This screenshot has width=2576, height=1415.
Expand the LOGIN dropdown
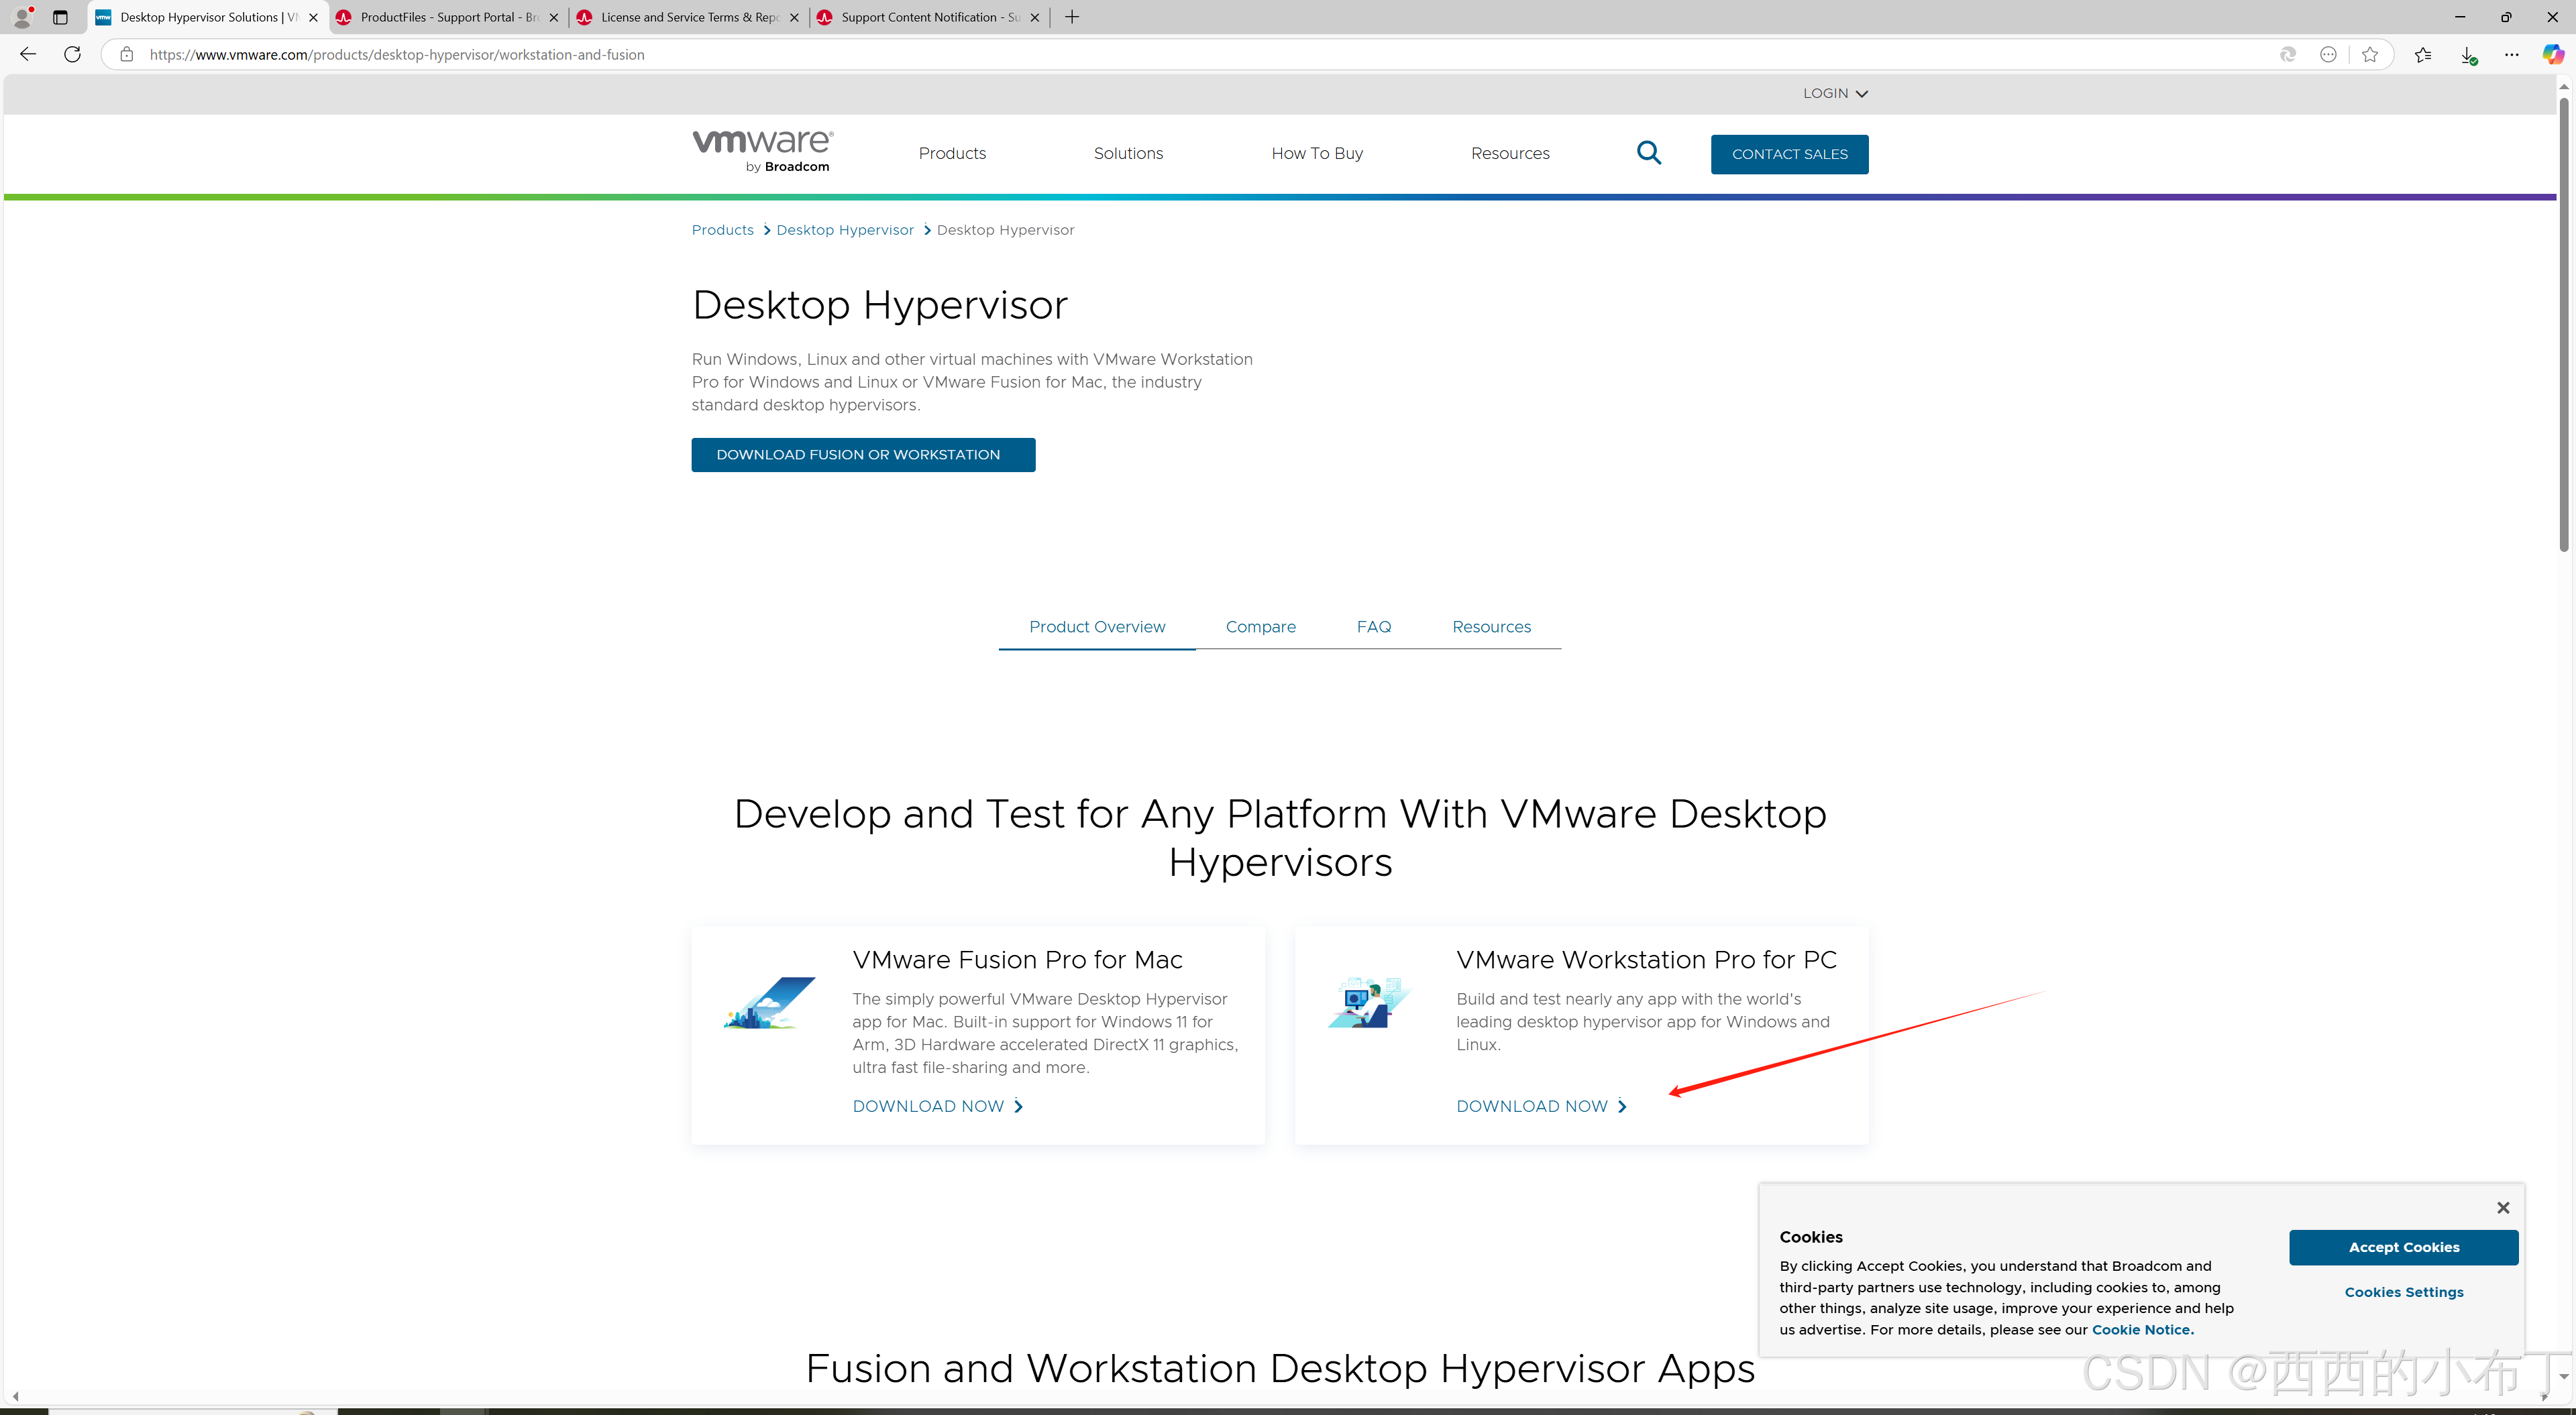click(x=1834, y=93)
